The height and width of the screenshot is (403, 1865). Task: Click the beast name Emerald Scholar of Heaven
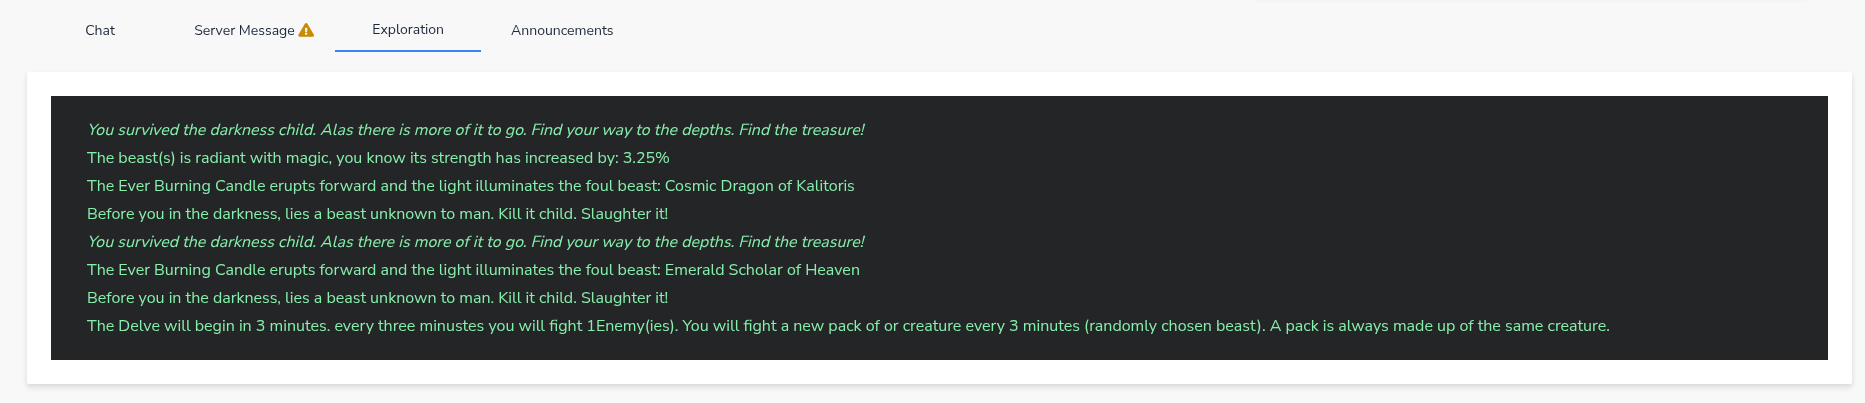point(762,270)
